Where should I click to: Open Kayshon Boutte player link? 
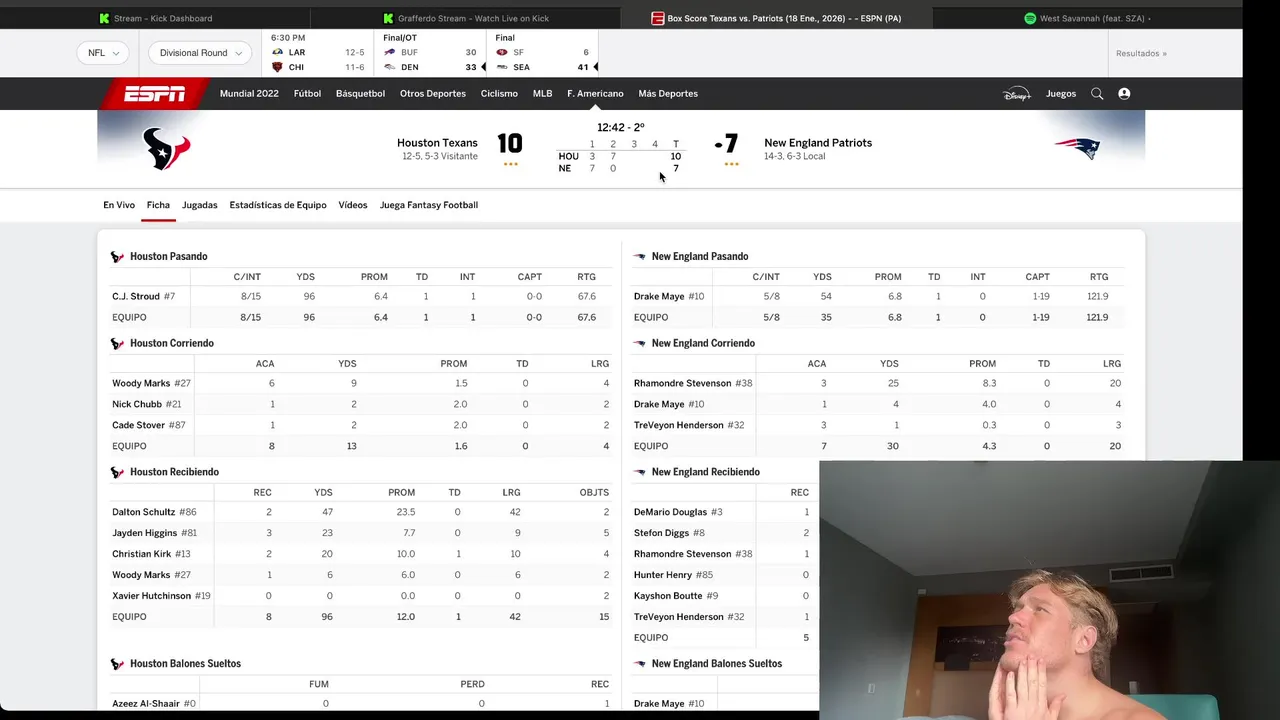[668, 597]
